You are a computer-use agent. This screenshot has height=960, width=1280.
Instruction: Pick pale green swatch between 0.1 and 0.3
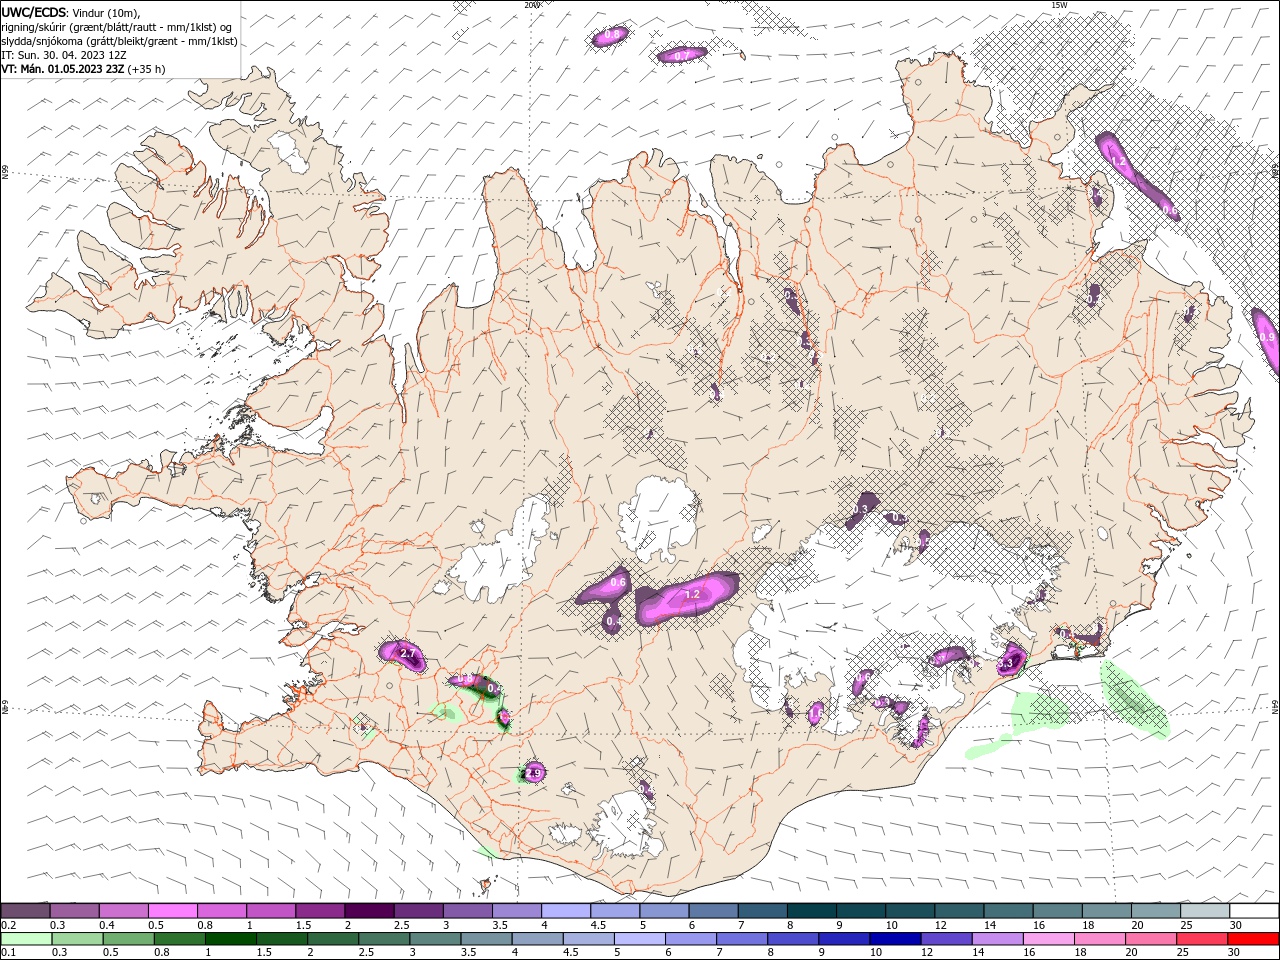click(x=25, y=939)
